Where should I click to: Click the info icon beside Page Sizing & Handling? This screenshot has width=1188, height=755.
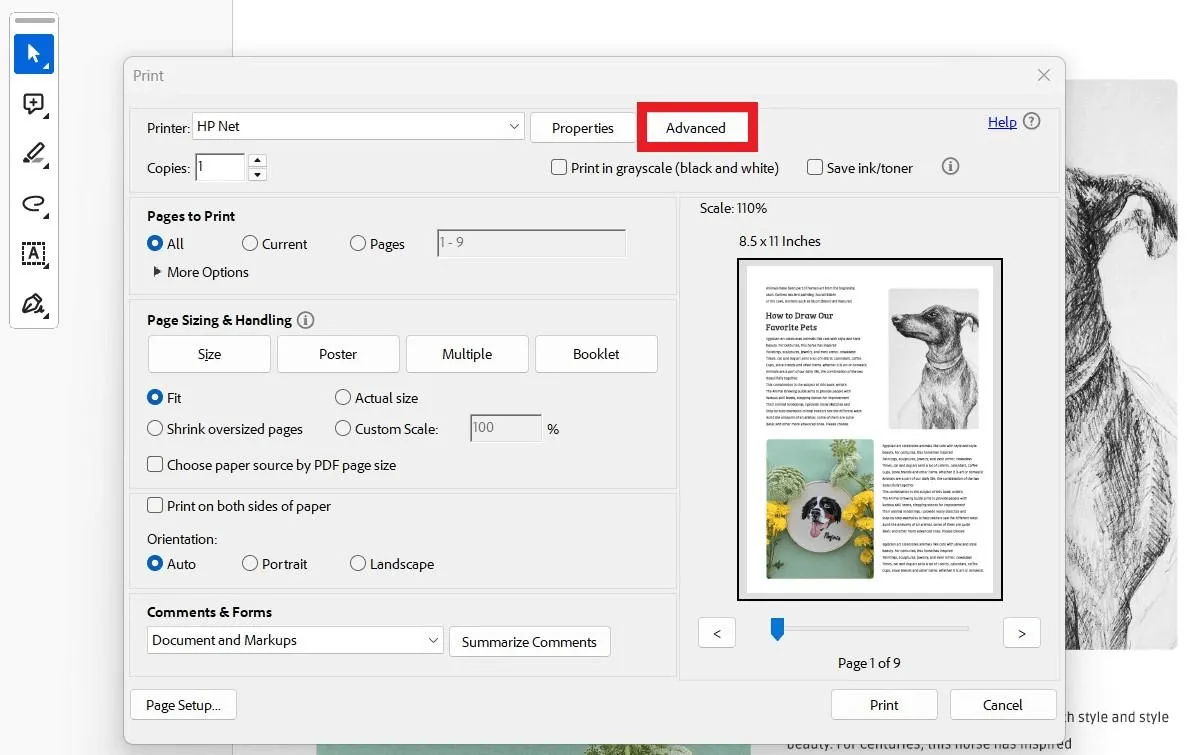[x=305, y=320]
